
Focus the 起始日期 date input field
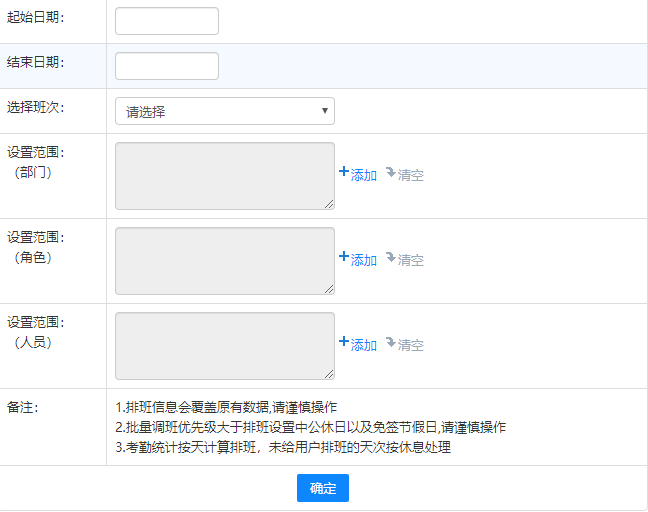click(x=167, y=21)
